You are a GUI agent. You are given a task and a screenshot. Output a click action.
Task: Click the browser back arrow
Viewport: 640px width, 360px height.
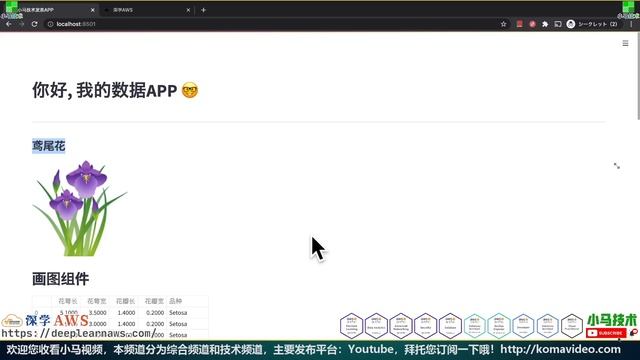(9, 24)
